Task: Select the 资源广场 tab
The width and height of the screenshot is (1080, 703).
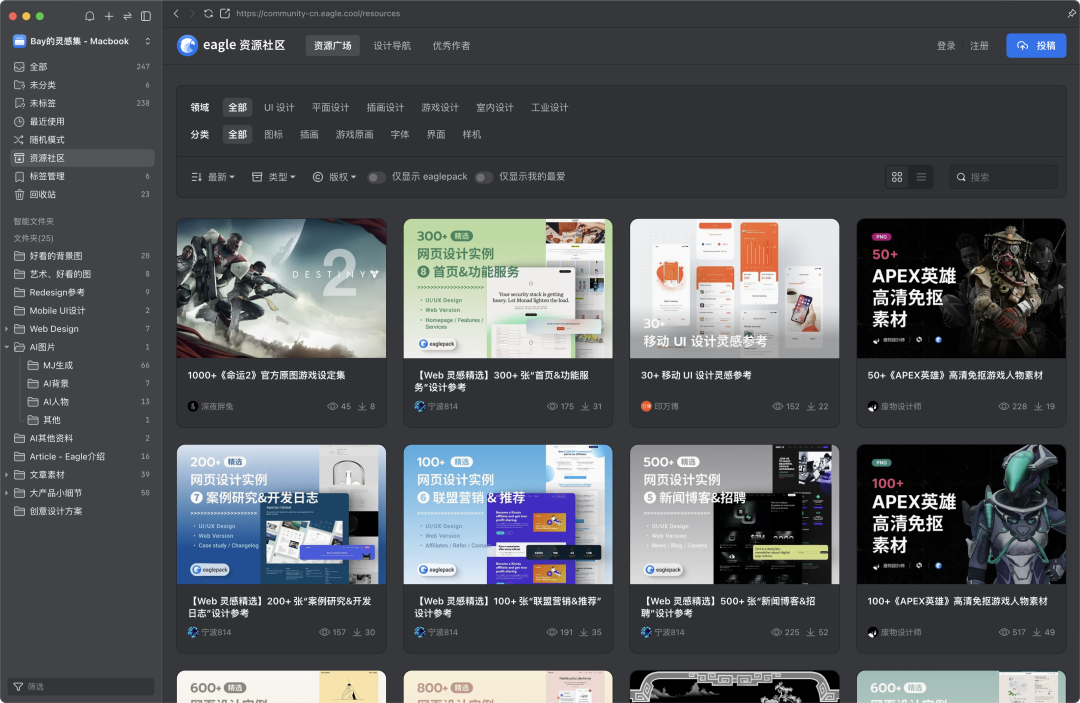Action: 333,45
